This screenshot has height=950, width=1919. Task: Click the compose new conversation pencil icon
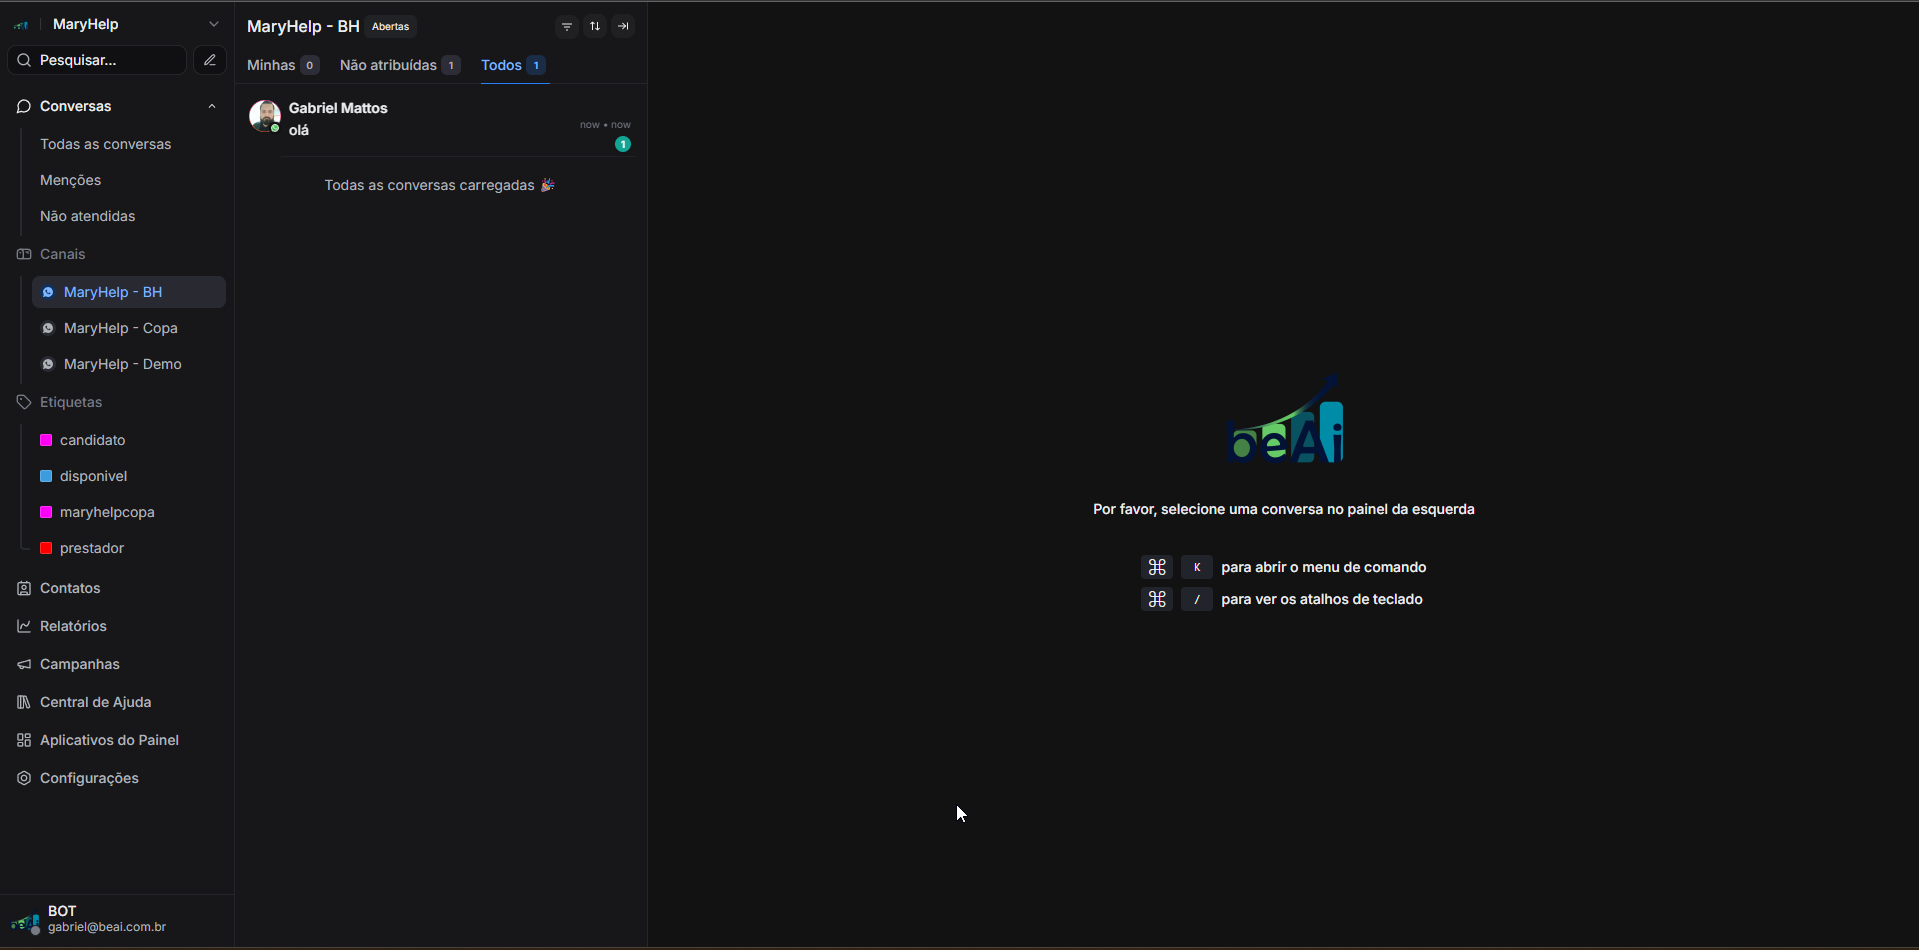210,60
